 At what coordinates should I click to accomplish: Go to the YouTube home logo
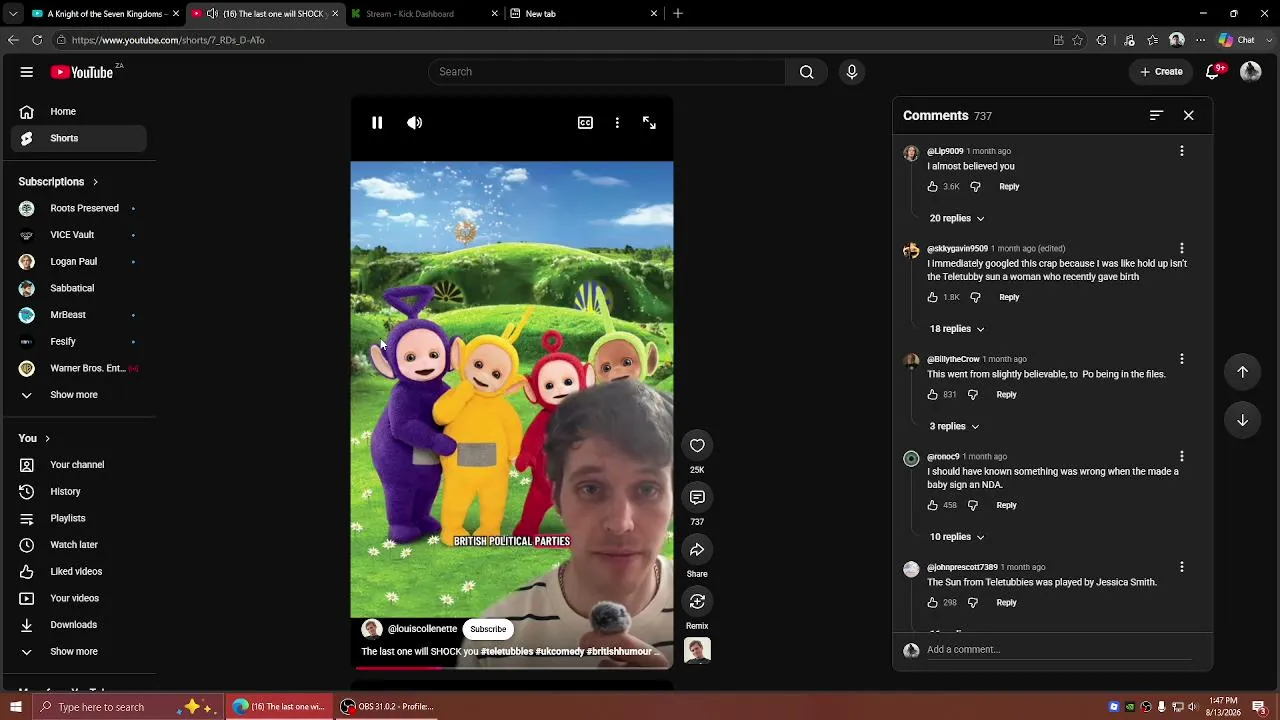[x=82, y=72]
